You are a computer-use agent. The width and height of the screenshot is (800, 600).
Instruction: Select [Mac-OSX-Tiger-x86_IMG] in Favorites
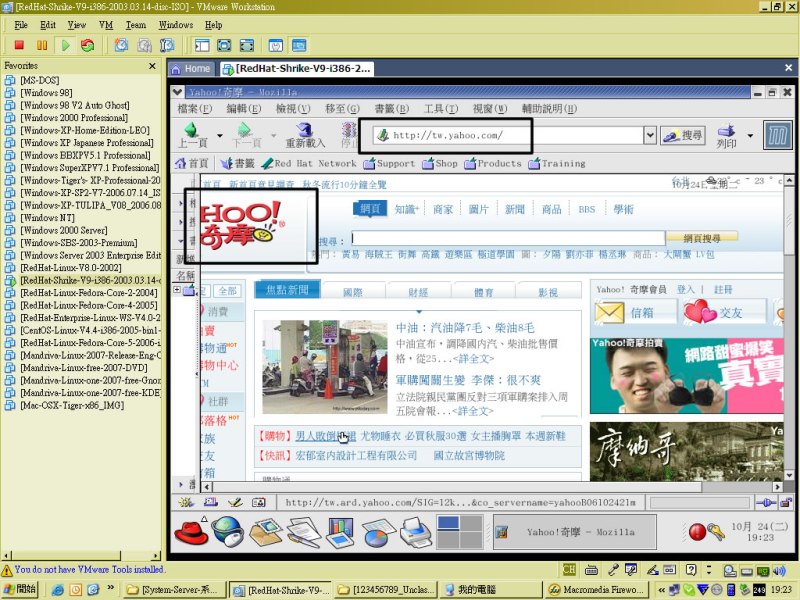tap(65, 405)
